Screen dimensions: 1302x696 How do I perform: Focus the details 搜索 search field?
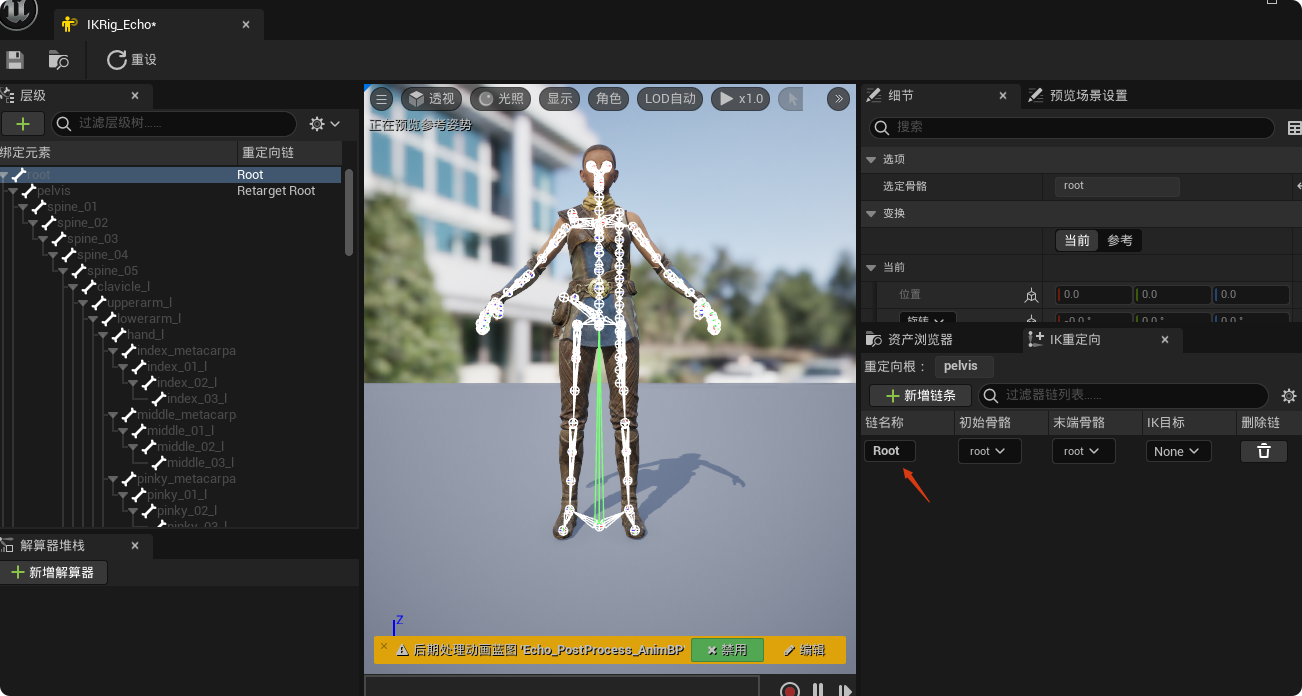coord(1072,127)
